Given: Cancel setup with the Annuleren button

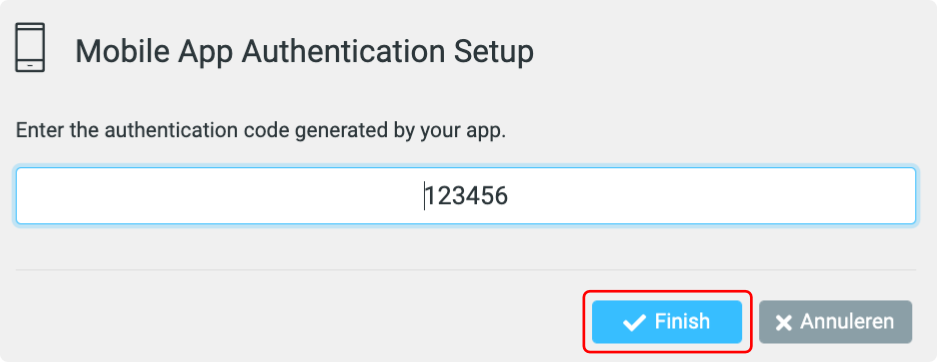Looking at the screenshot, I should click(x=835, y=322).
